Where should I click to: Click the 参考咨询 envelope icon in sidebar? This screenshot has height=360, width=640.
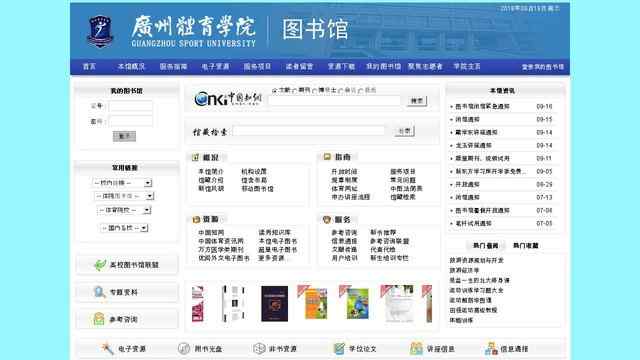point(99,319)
